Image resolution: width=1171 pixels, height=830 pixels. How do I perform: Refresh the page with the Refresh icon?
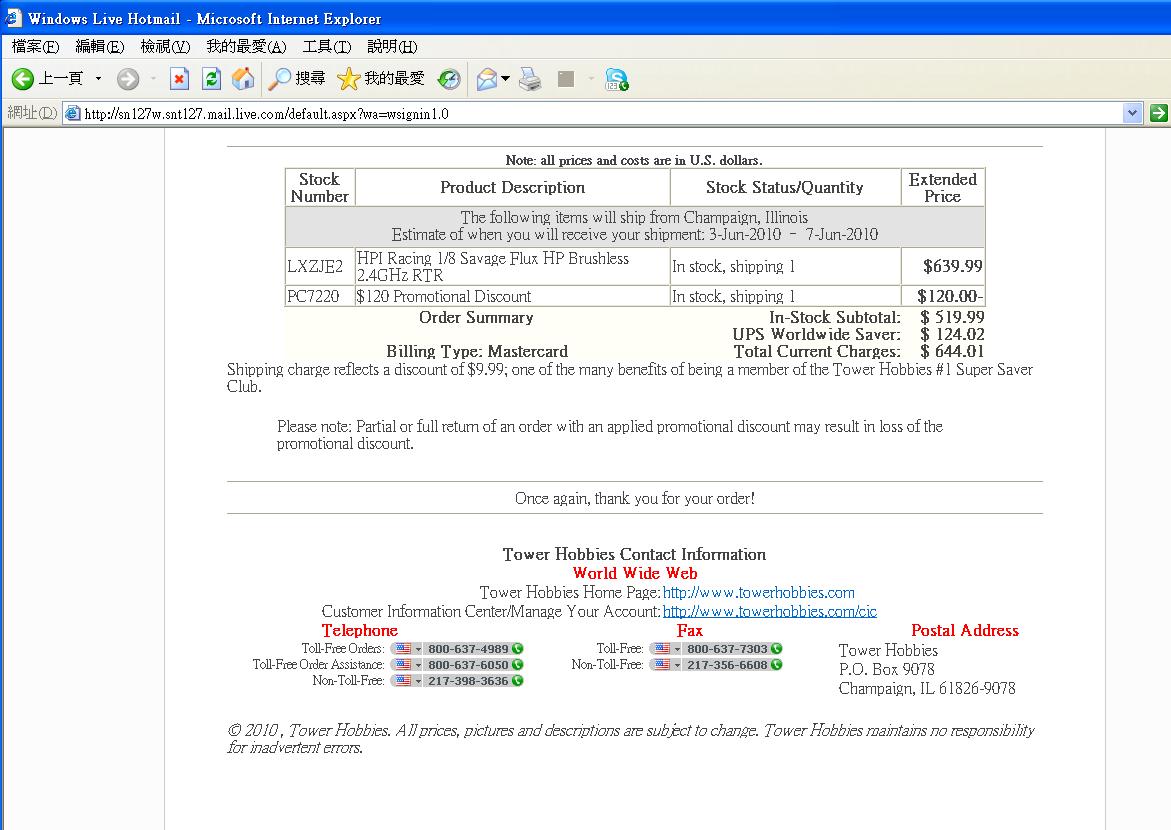click(x=211, y=79)
